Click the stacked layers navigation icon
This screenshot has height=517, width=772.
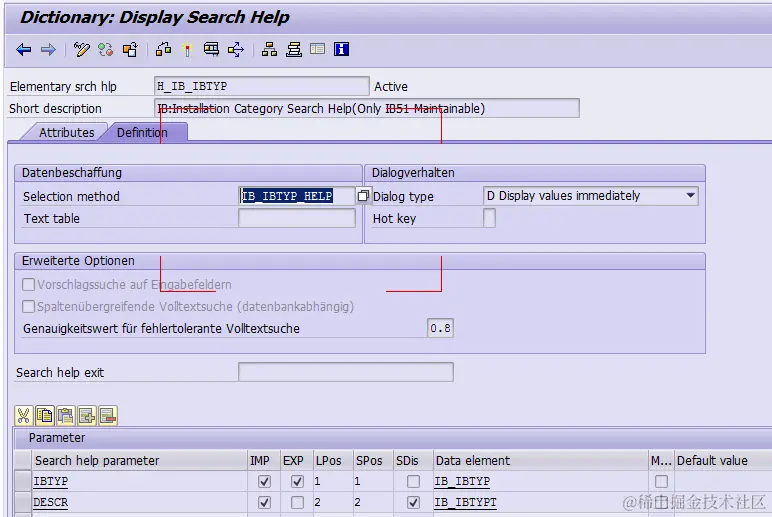point(293,50)
